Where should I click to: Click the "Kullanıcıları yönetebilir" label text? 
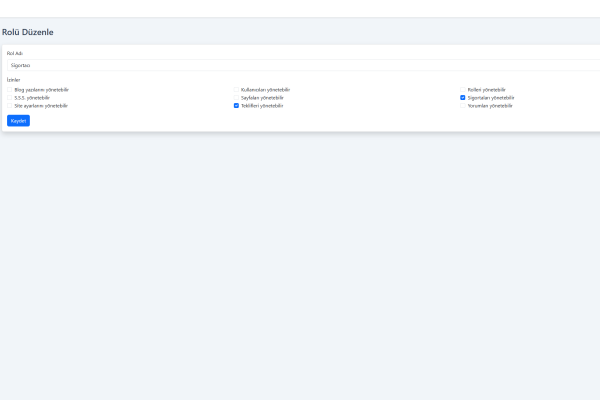pyautogui.click(x=265, y=90)
